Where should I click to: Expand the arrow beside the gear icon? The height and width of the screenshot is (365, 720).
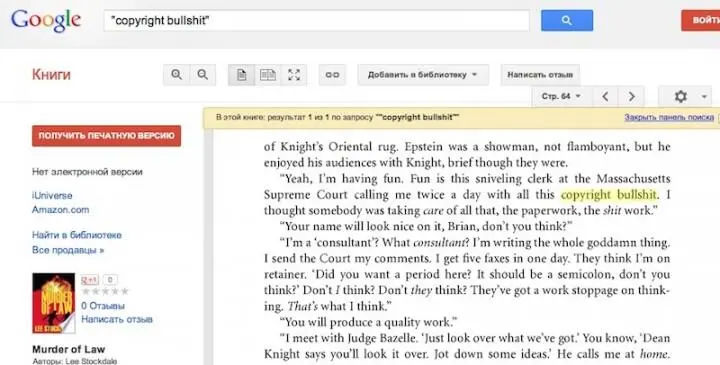pyautogui.click(x=704, y=97)
